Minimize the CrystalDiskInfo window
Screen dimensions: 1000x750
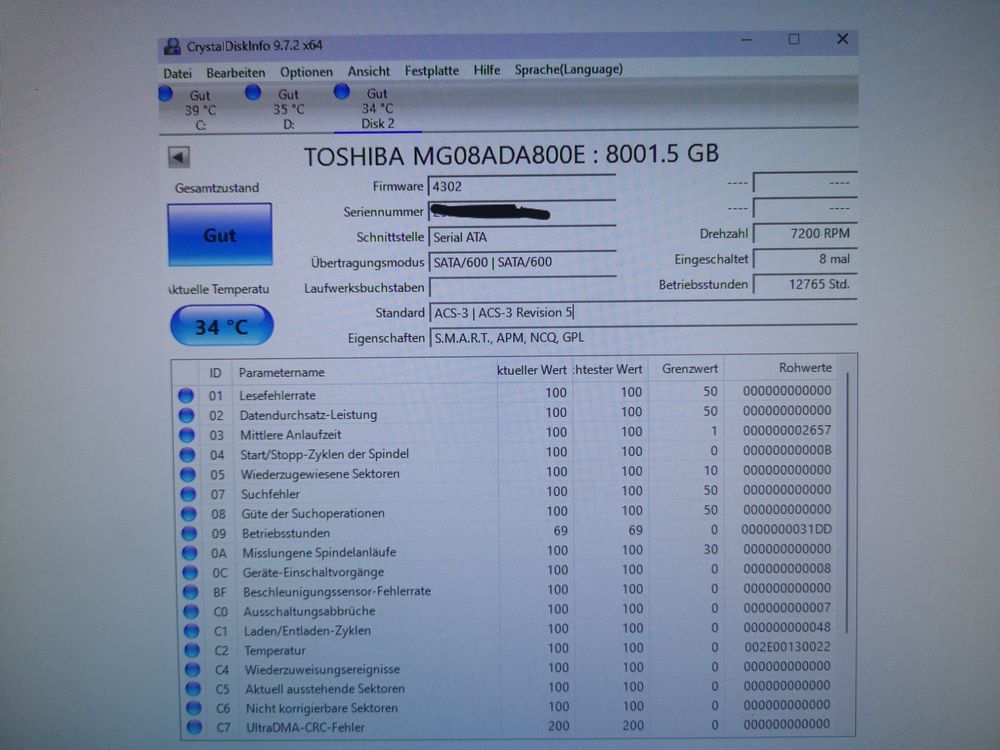tap(746, 40)
